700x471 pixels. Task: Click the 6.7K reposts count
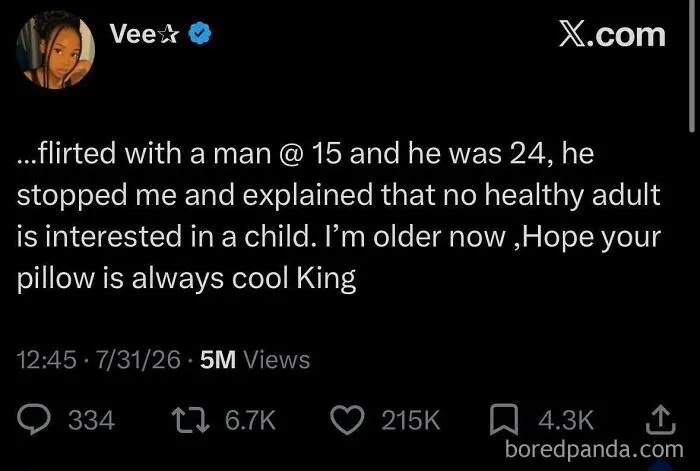250,421
